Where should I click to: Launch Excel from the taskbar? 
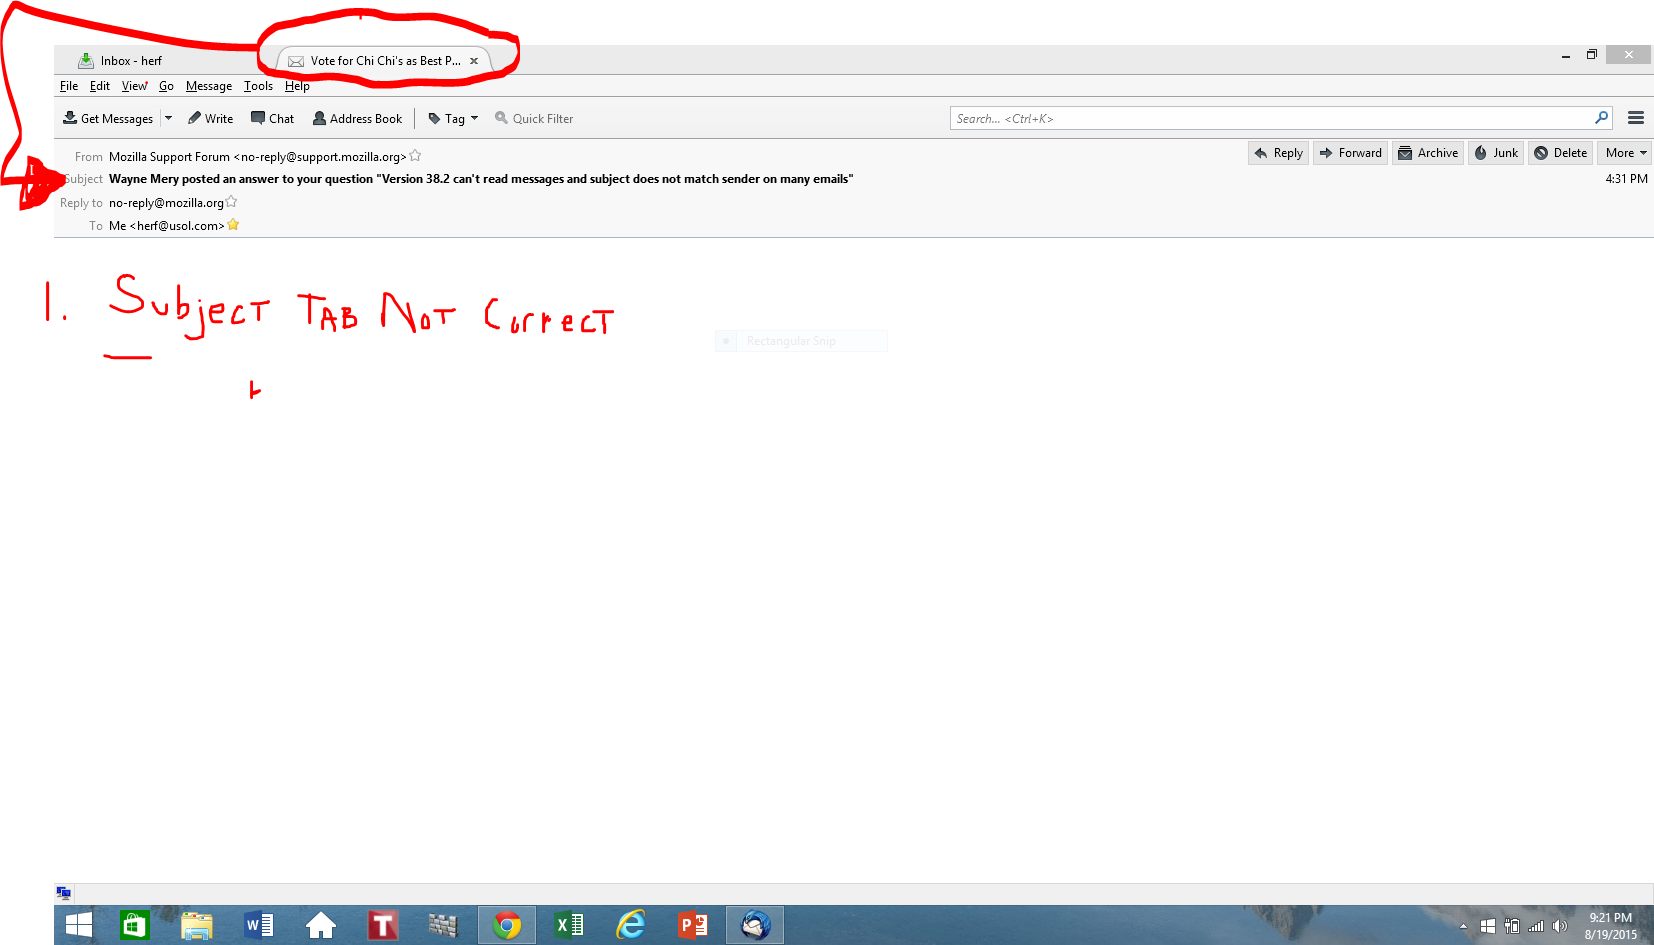pos(569,925)
